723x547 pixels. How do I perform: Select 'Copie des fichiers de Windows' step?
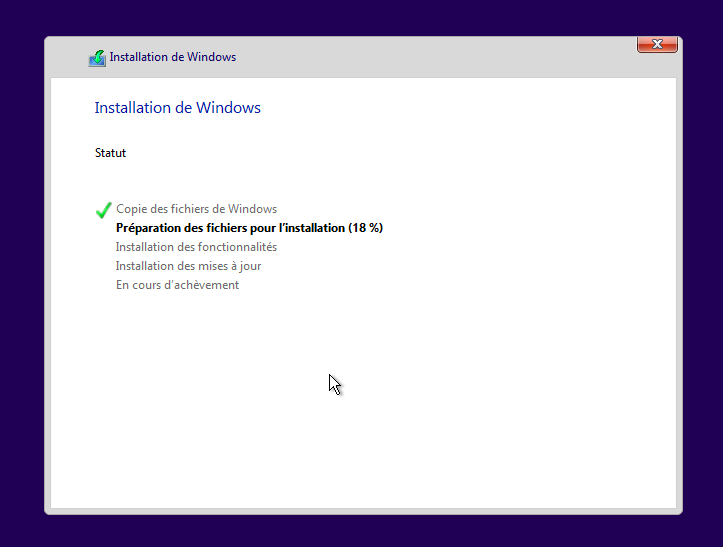(196, 209)
